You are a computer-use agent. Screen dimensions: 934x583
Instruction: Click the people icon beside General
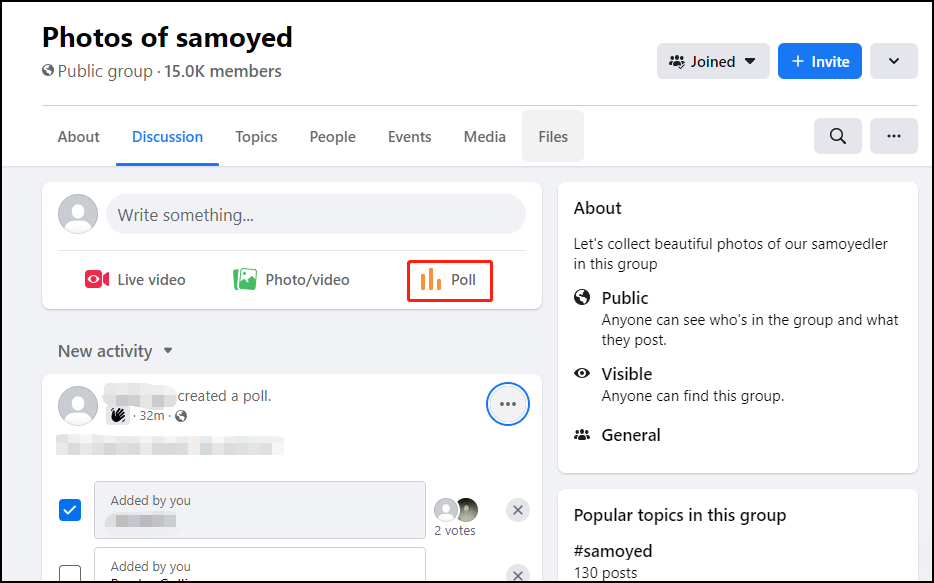click(582, 435)
